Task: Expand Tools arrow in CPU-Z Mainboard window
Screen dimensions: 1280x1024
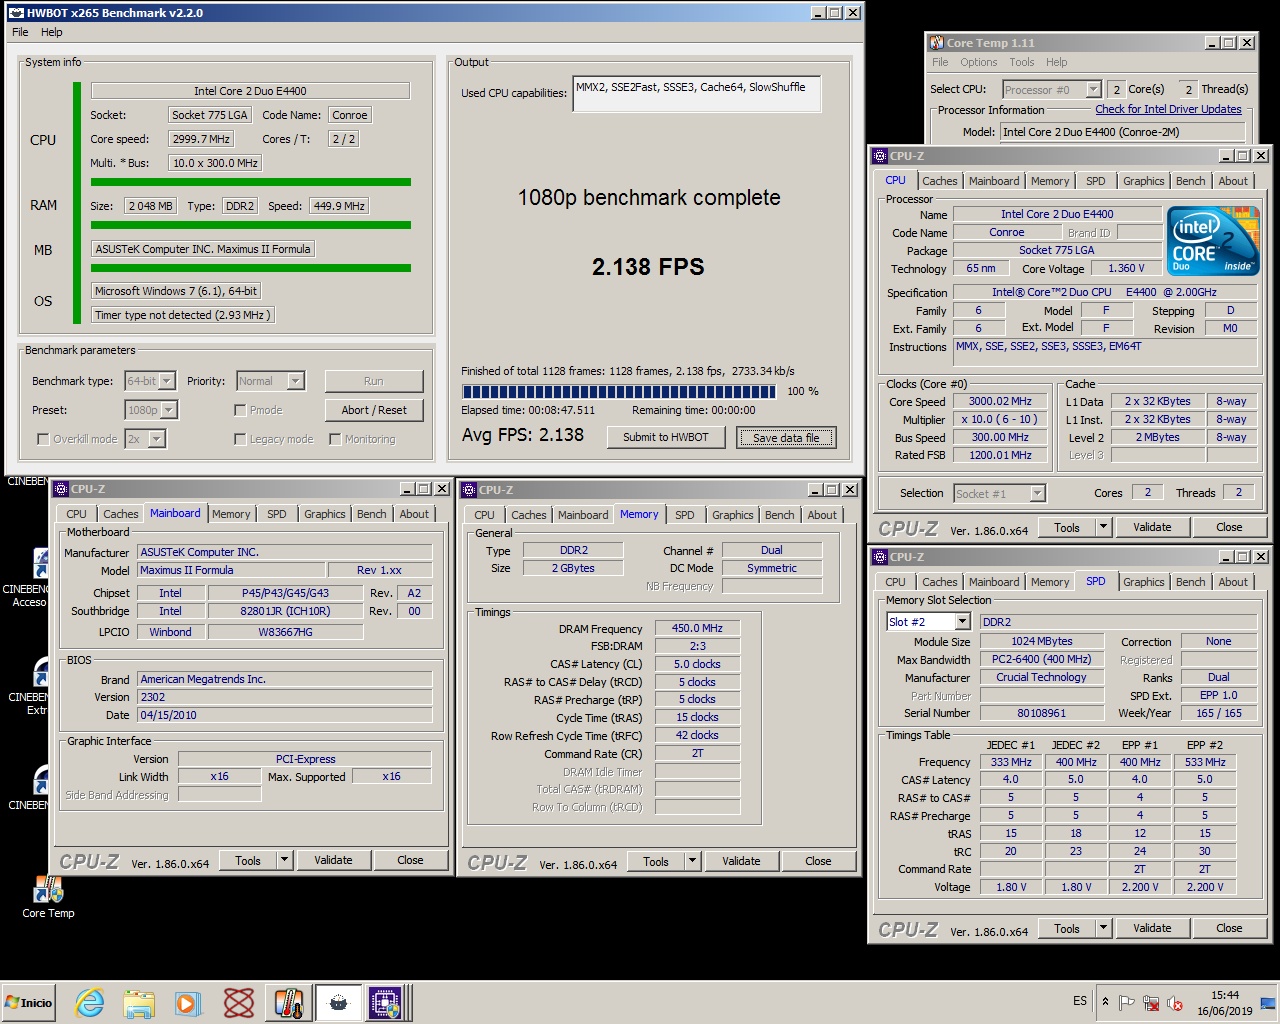Action: tap(284, 860)
